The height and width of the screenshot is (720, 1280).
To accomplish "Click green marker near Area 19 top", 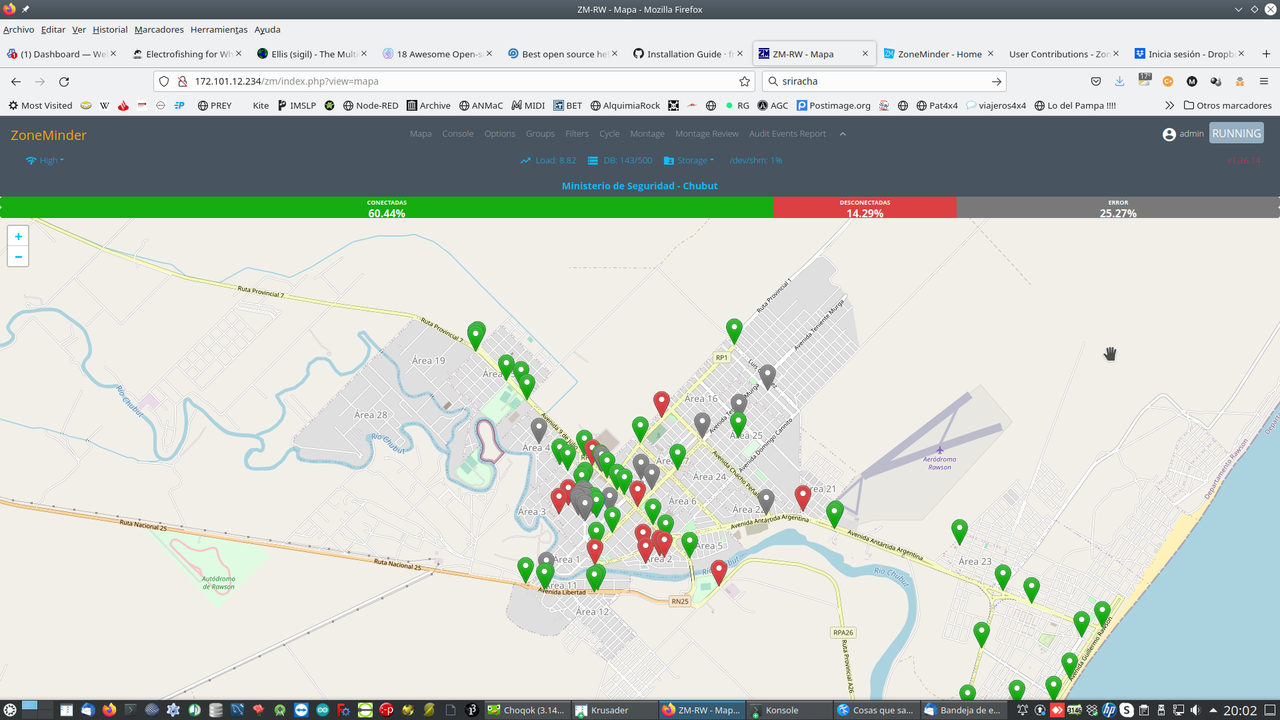I will [477, 335].
